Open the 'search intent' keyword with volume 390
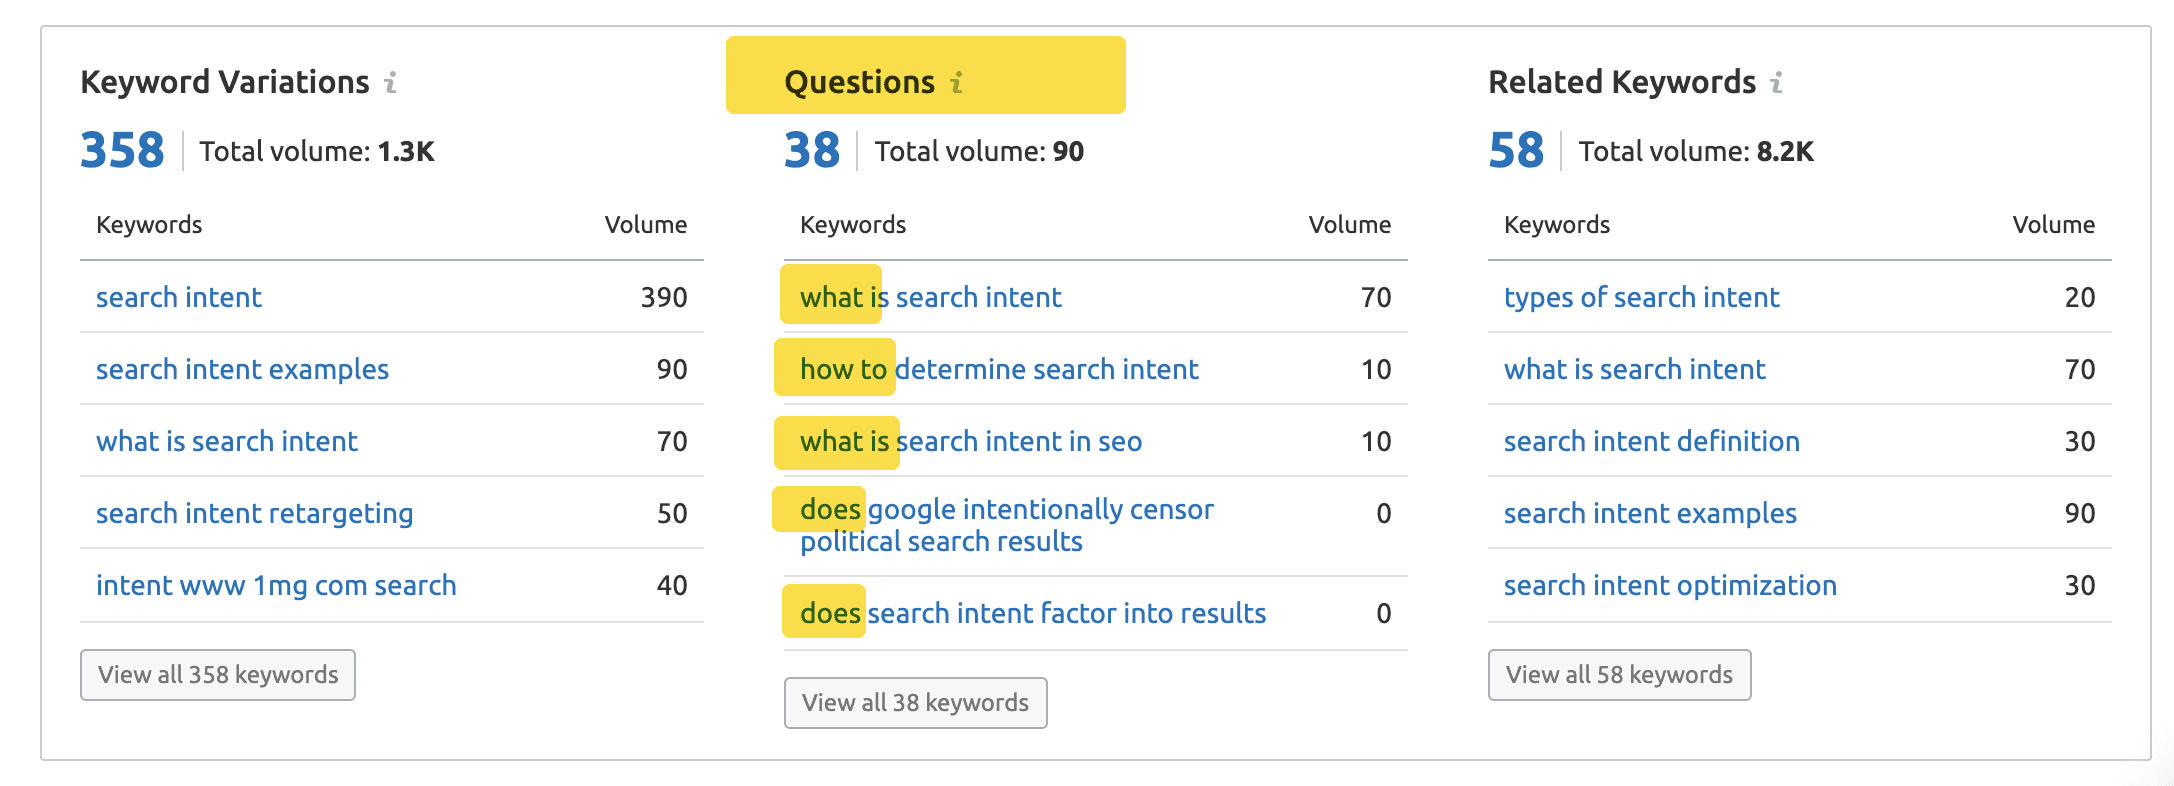Viewport: 2174px width, 786px height. pos(179,297)
